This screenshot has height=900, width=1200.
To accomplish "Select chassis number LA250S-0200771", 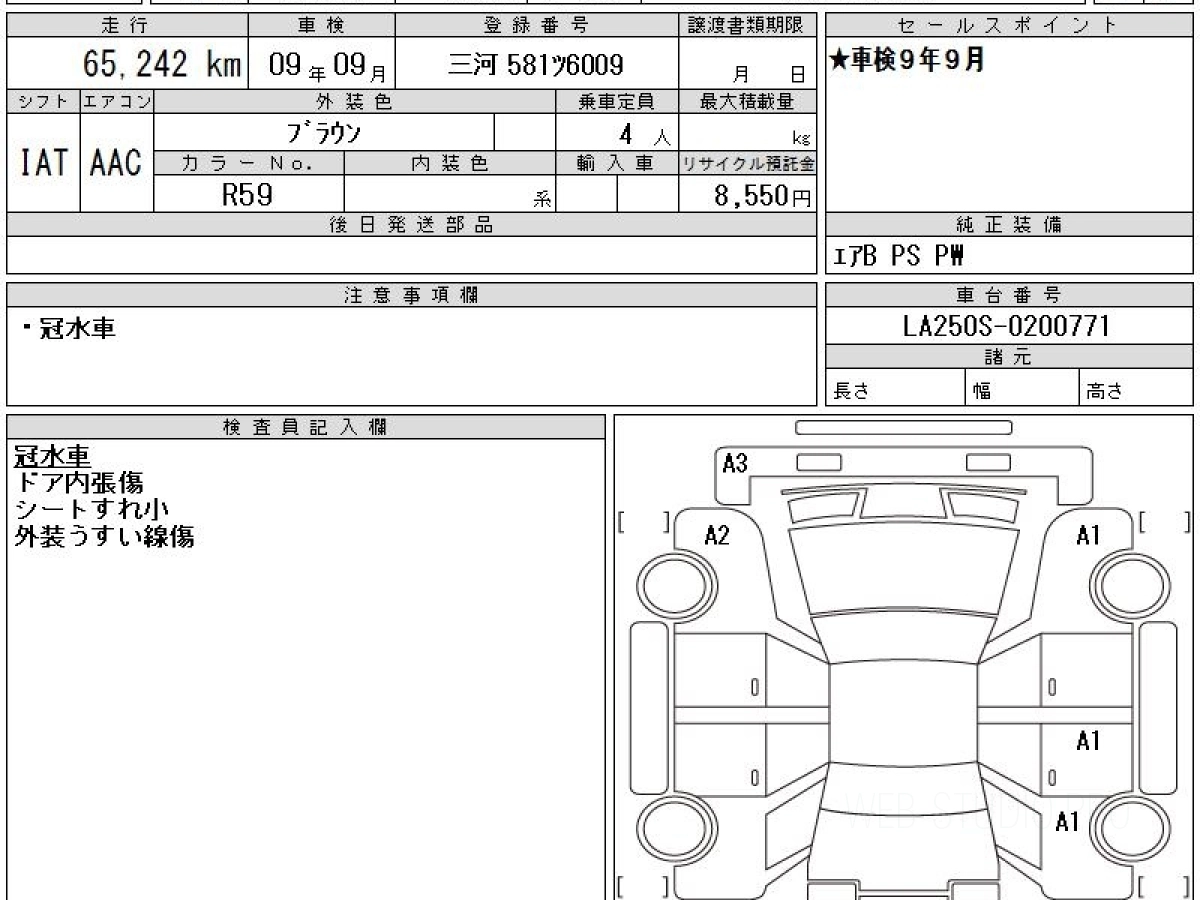I will [1006, 326].
